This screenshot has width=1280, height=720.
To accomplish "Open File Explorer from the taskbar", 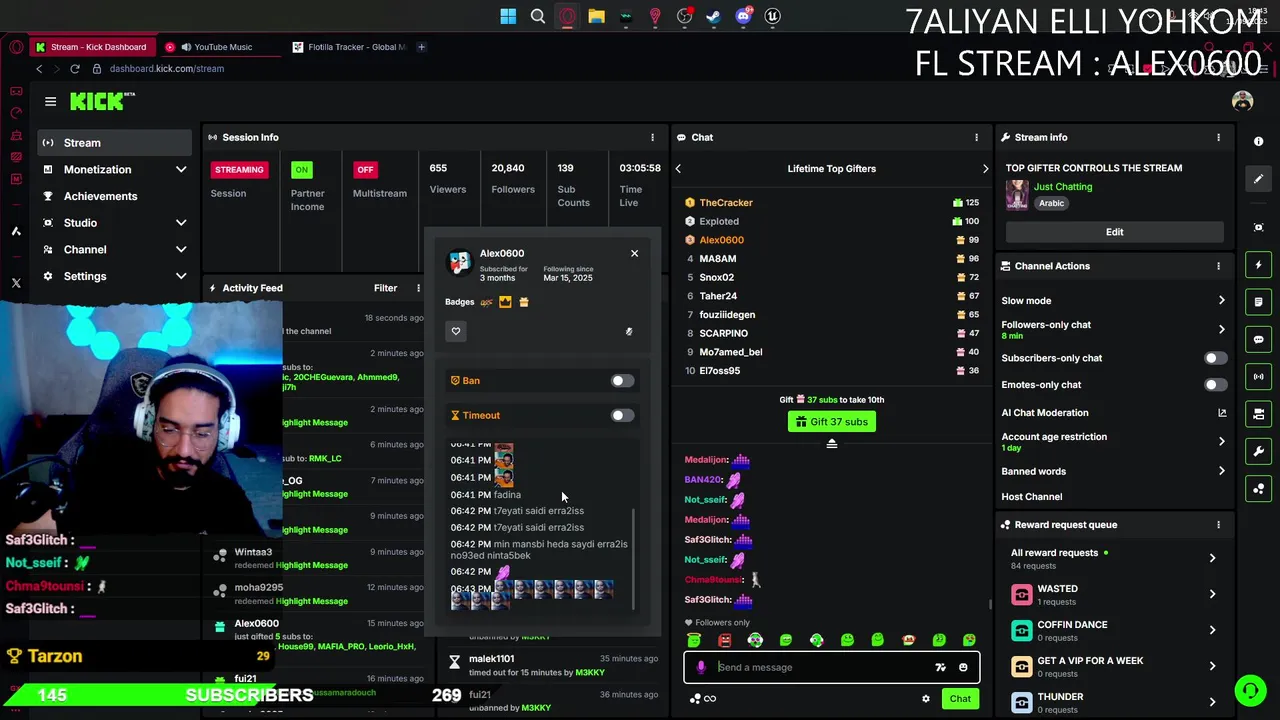I will (596, 16).
